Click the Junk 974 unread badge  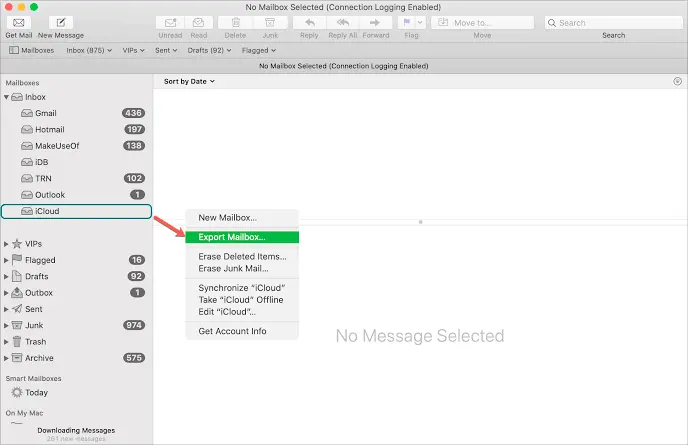tap(134, 325)
